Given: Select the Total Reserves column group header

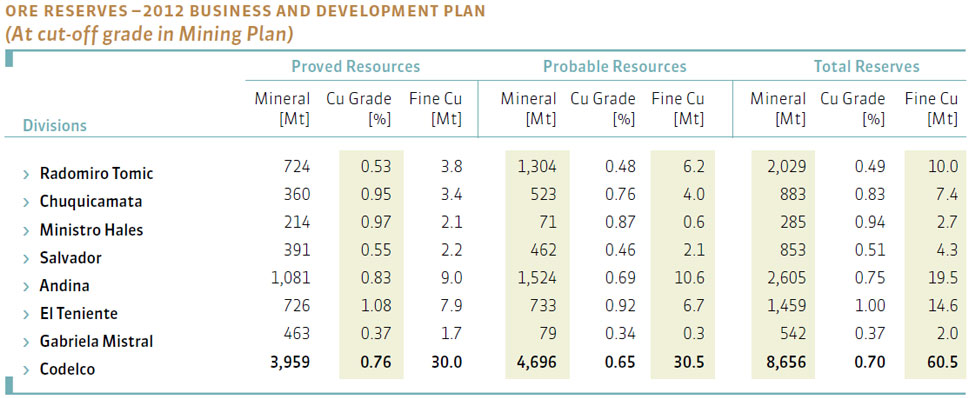Looking at the screenshot, I should pos(867,67).
